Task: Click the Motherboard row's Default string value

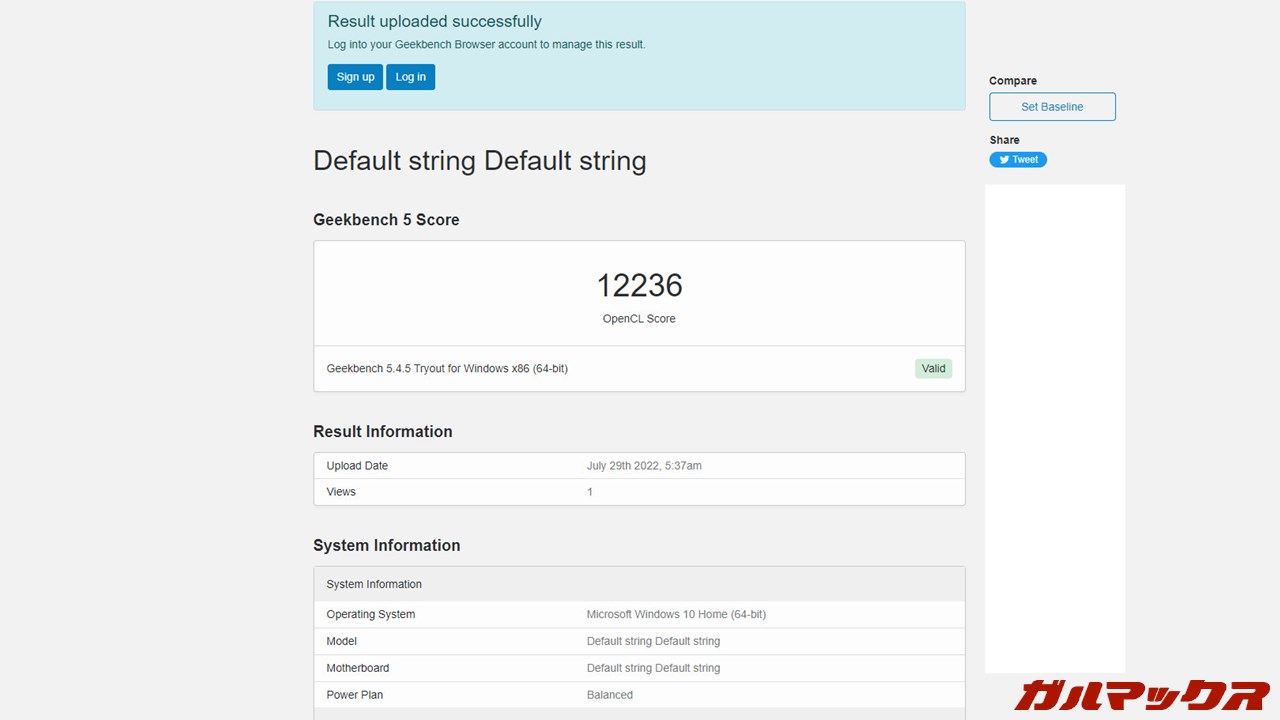Action: pos(653,669)
